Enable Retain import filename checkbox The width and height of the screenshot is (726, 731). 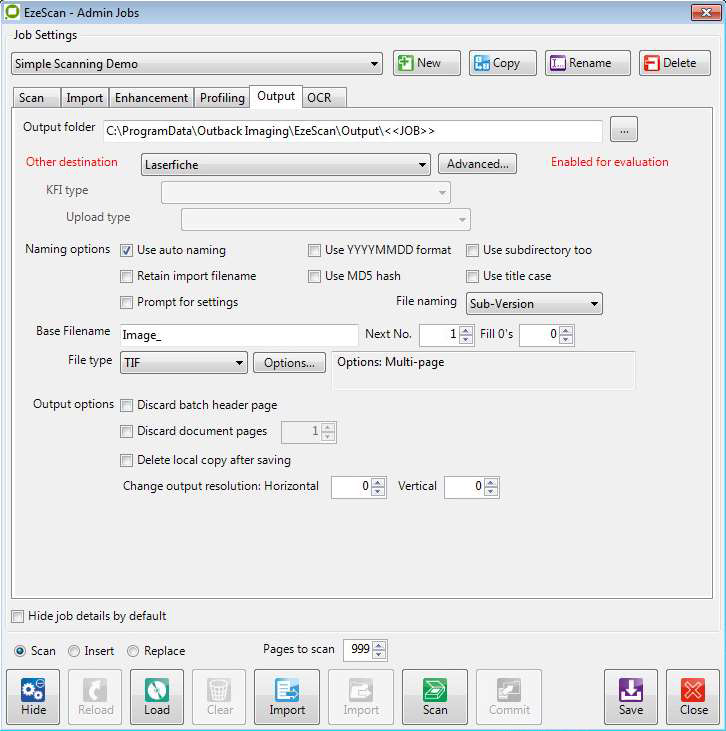pyautogui.click(x=127, y=276)
